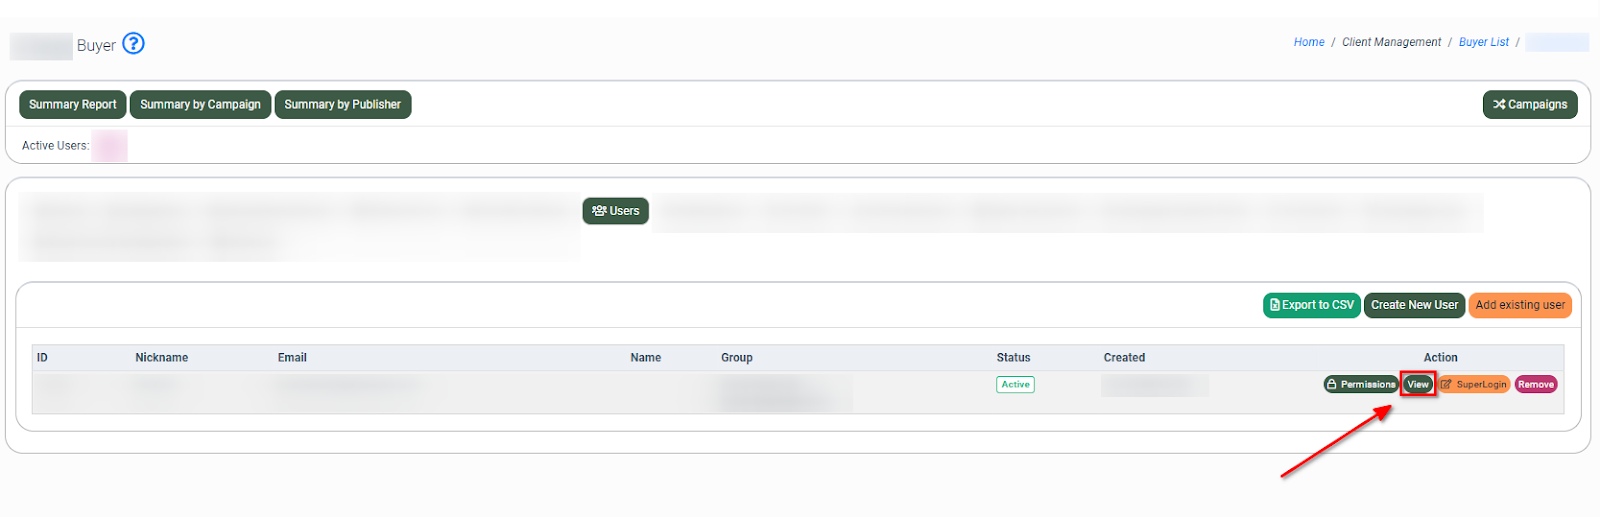This screenshot has width=1600, height=517.
Task: Open the Campaigns page via shuffle icon button
Action: (1529, 104)
